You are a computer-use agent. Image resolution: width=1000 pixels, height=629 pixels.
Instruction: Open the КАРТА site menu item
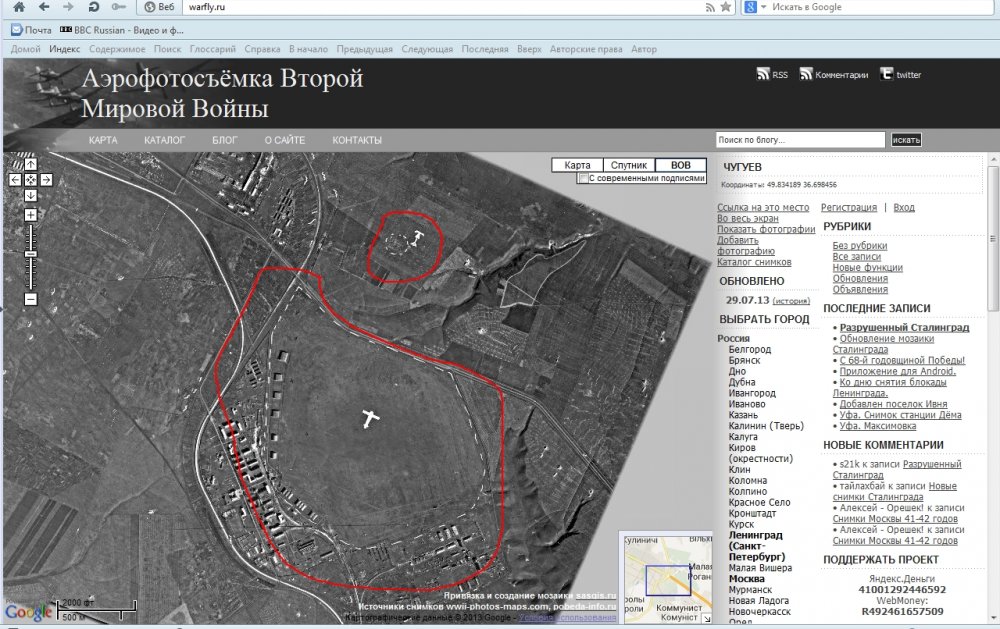pos(103,140)
